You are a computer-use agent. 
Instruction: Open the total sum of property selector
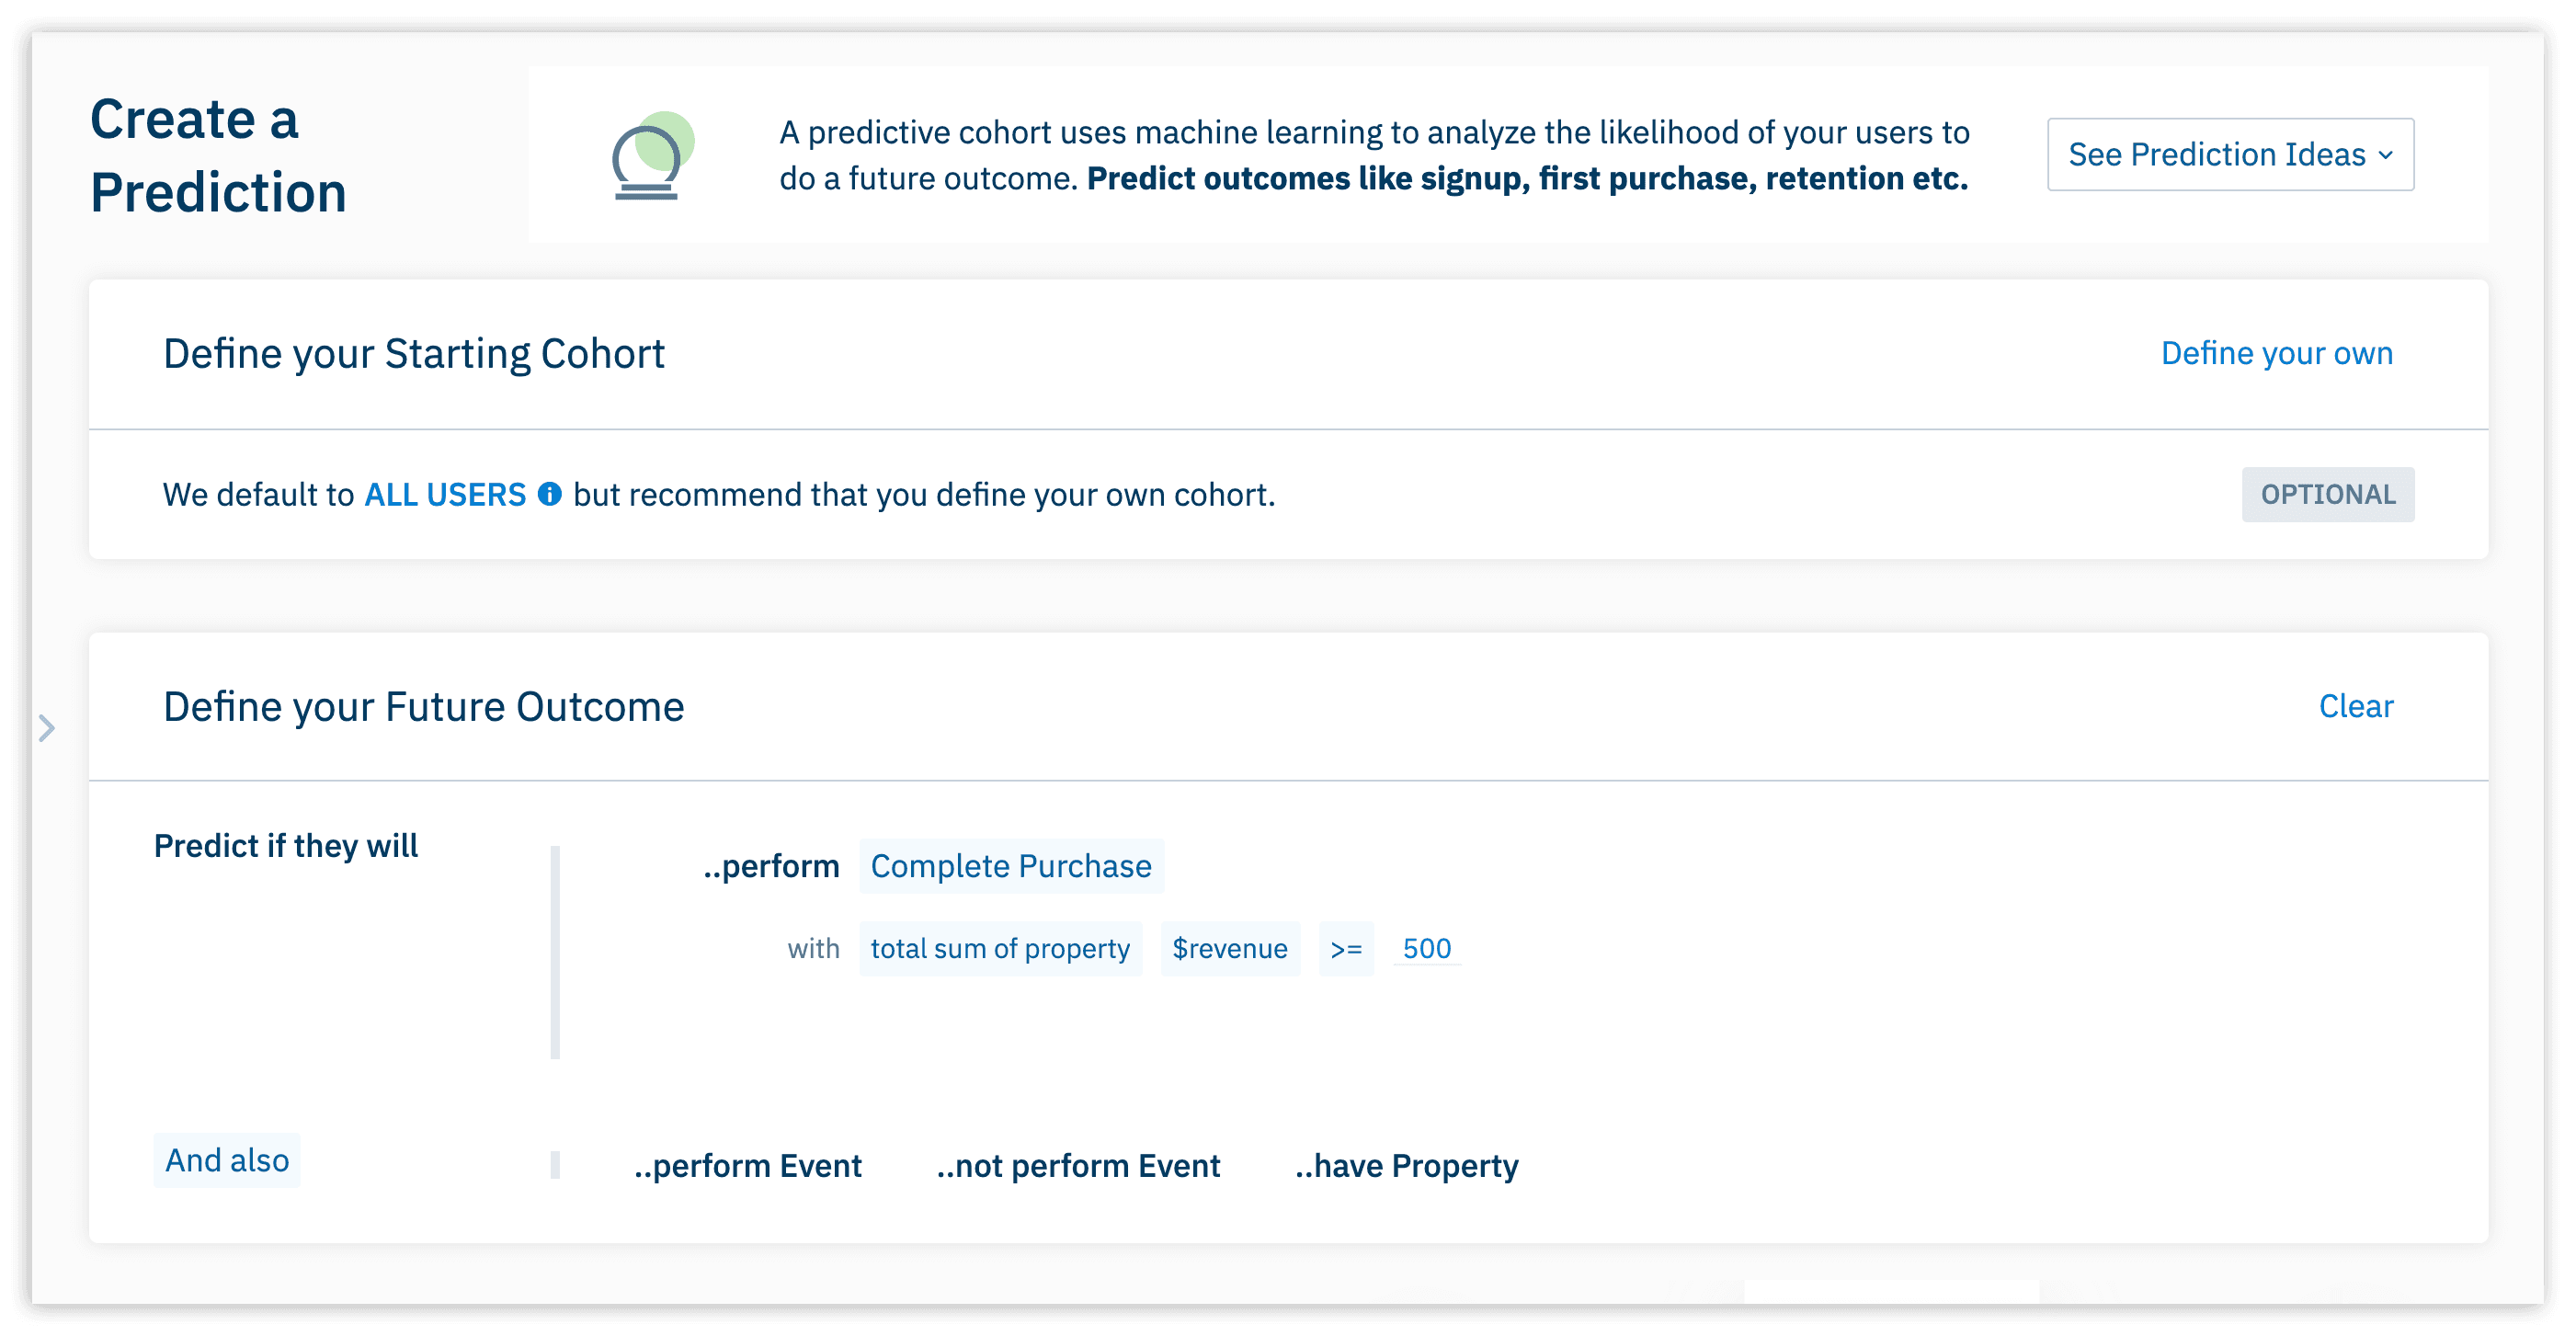point(1000,948)
